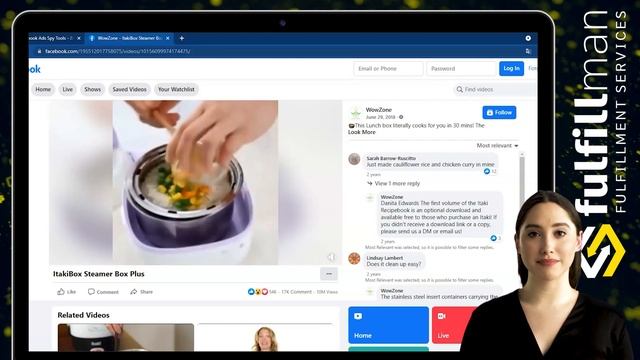The width and height of the screenshot is (640, 360).
Task: Click the browser menu icon at top right
Action: click(528, 38)
